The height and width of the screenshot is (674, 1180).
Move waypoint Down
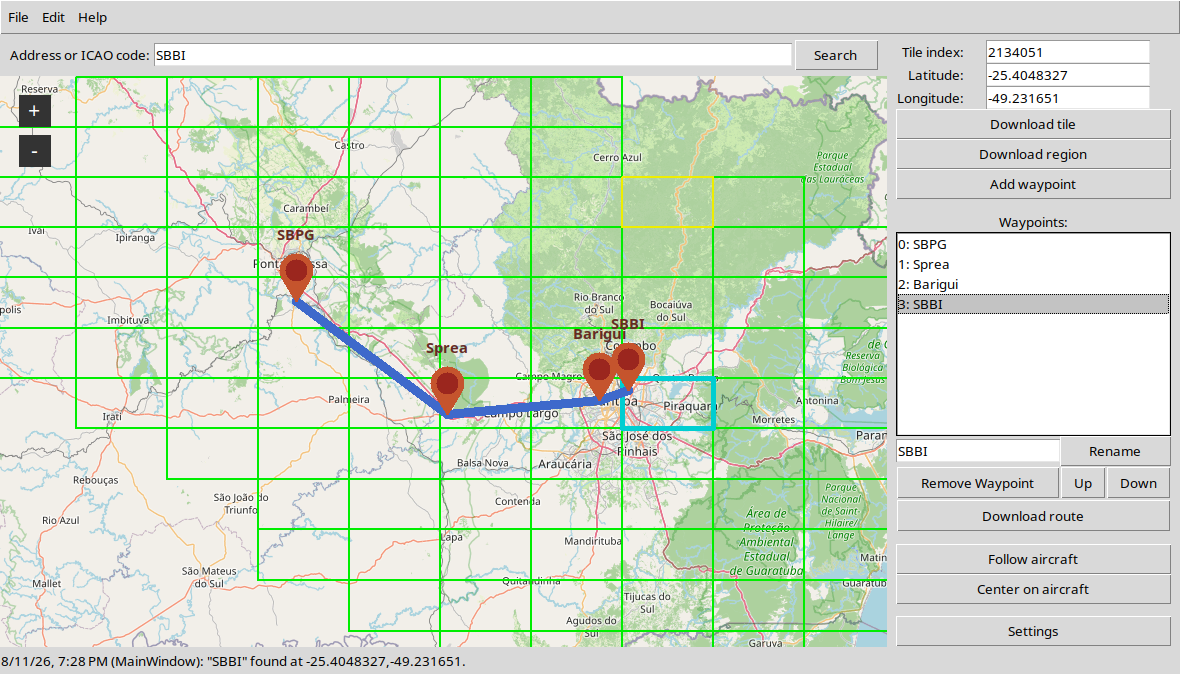pos(1138,483)
